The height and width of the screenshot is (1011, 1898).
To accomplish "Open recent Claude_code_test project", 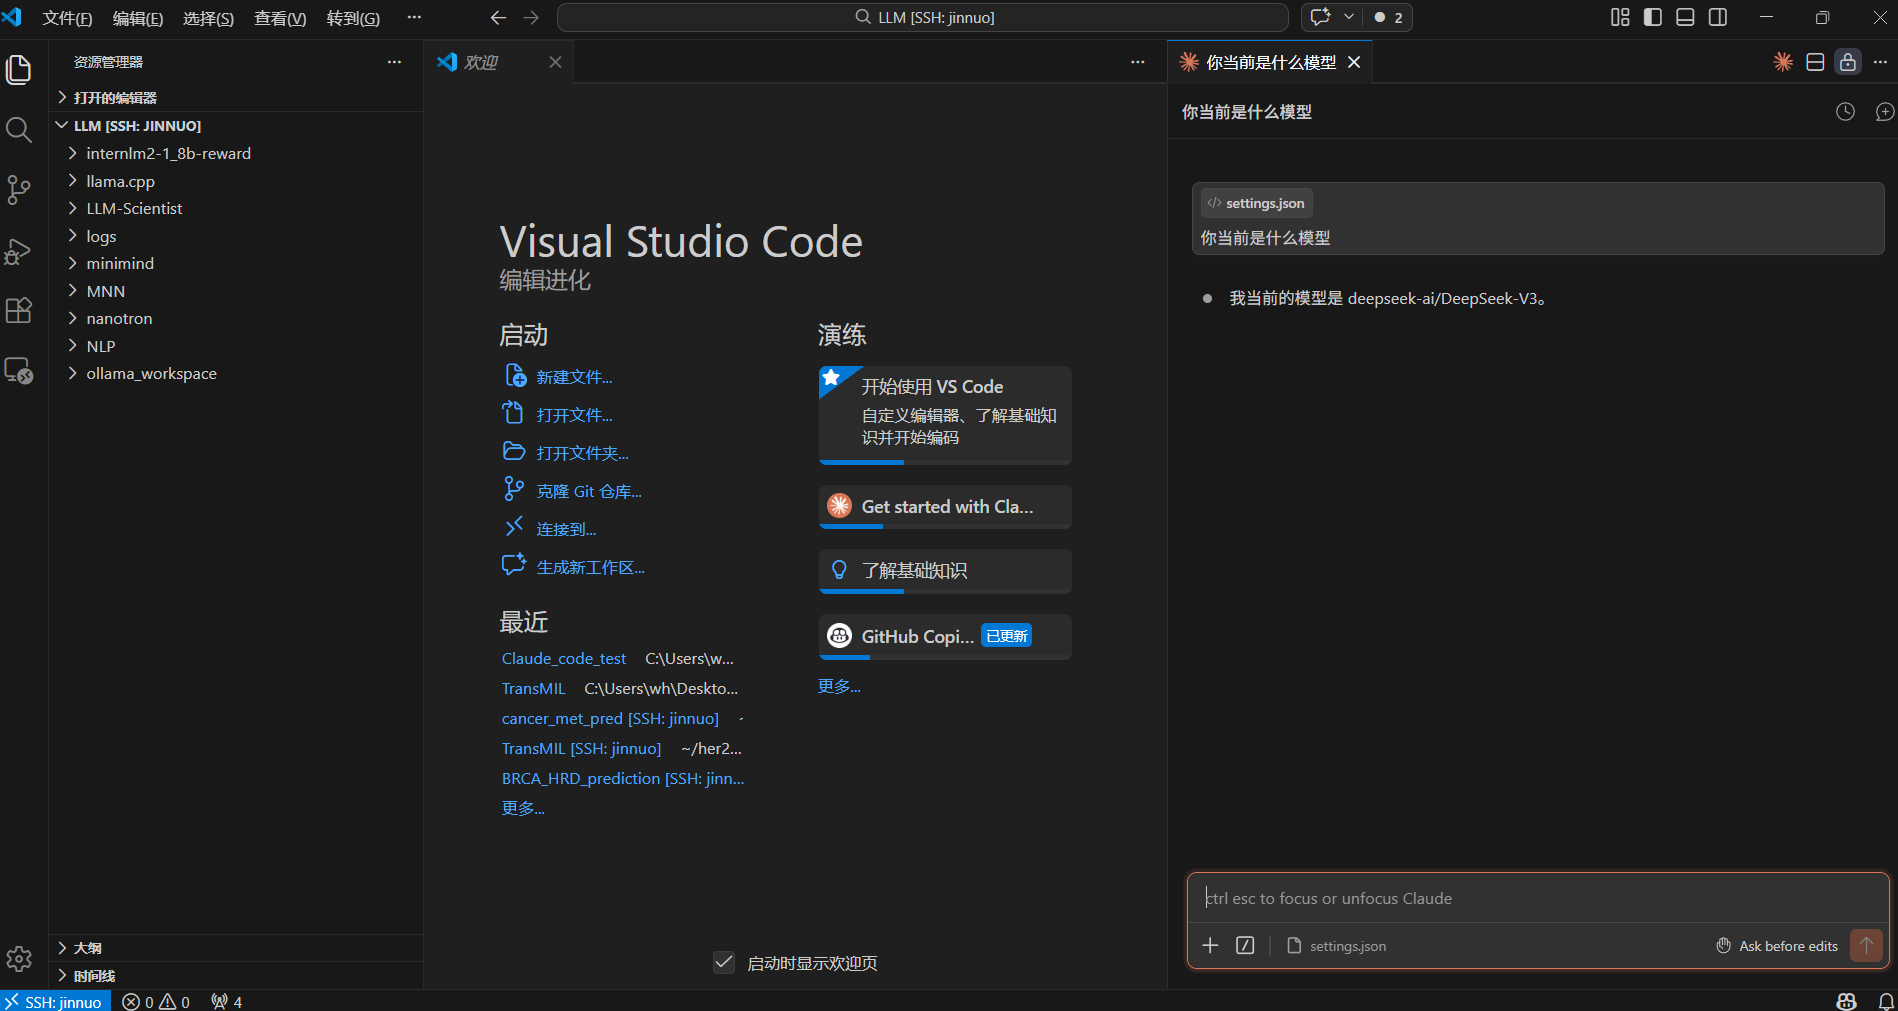I will [x=564, y=658].
